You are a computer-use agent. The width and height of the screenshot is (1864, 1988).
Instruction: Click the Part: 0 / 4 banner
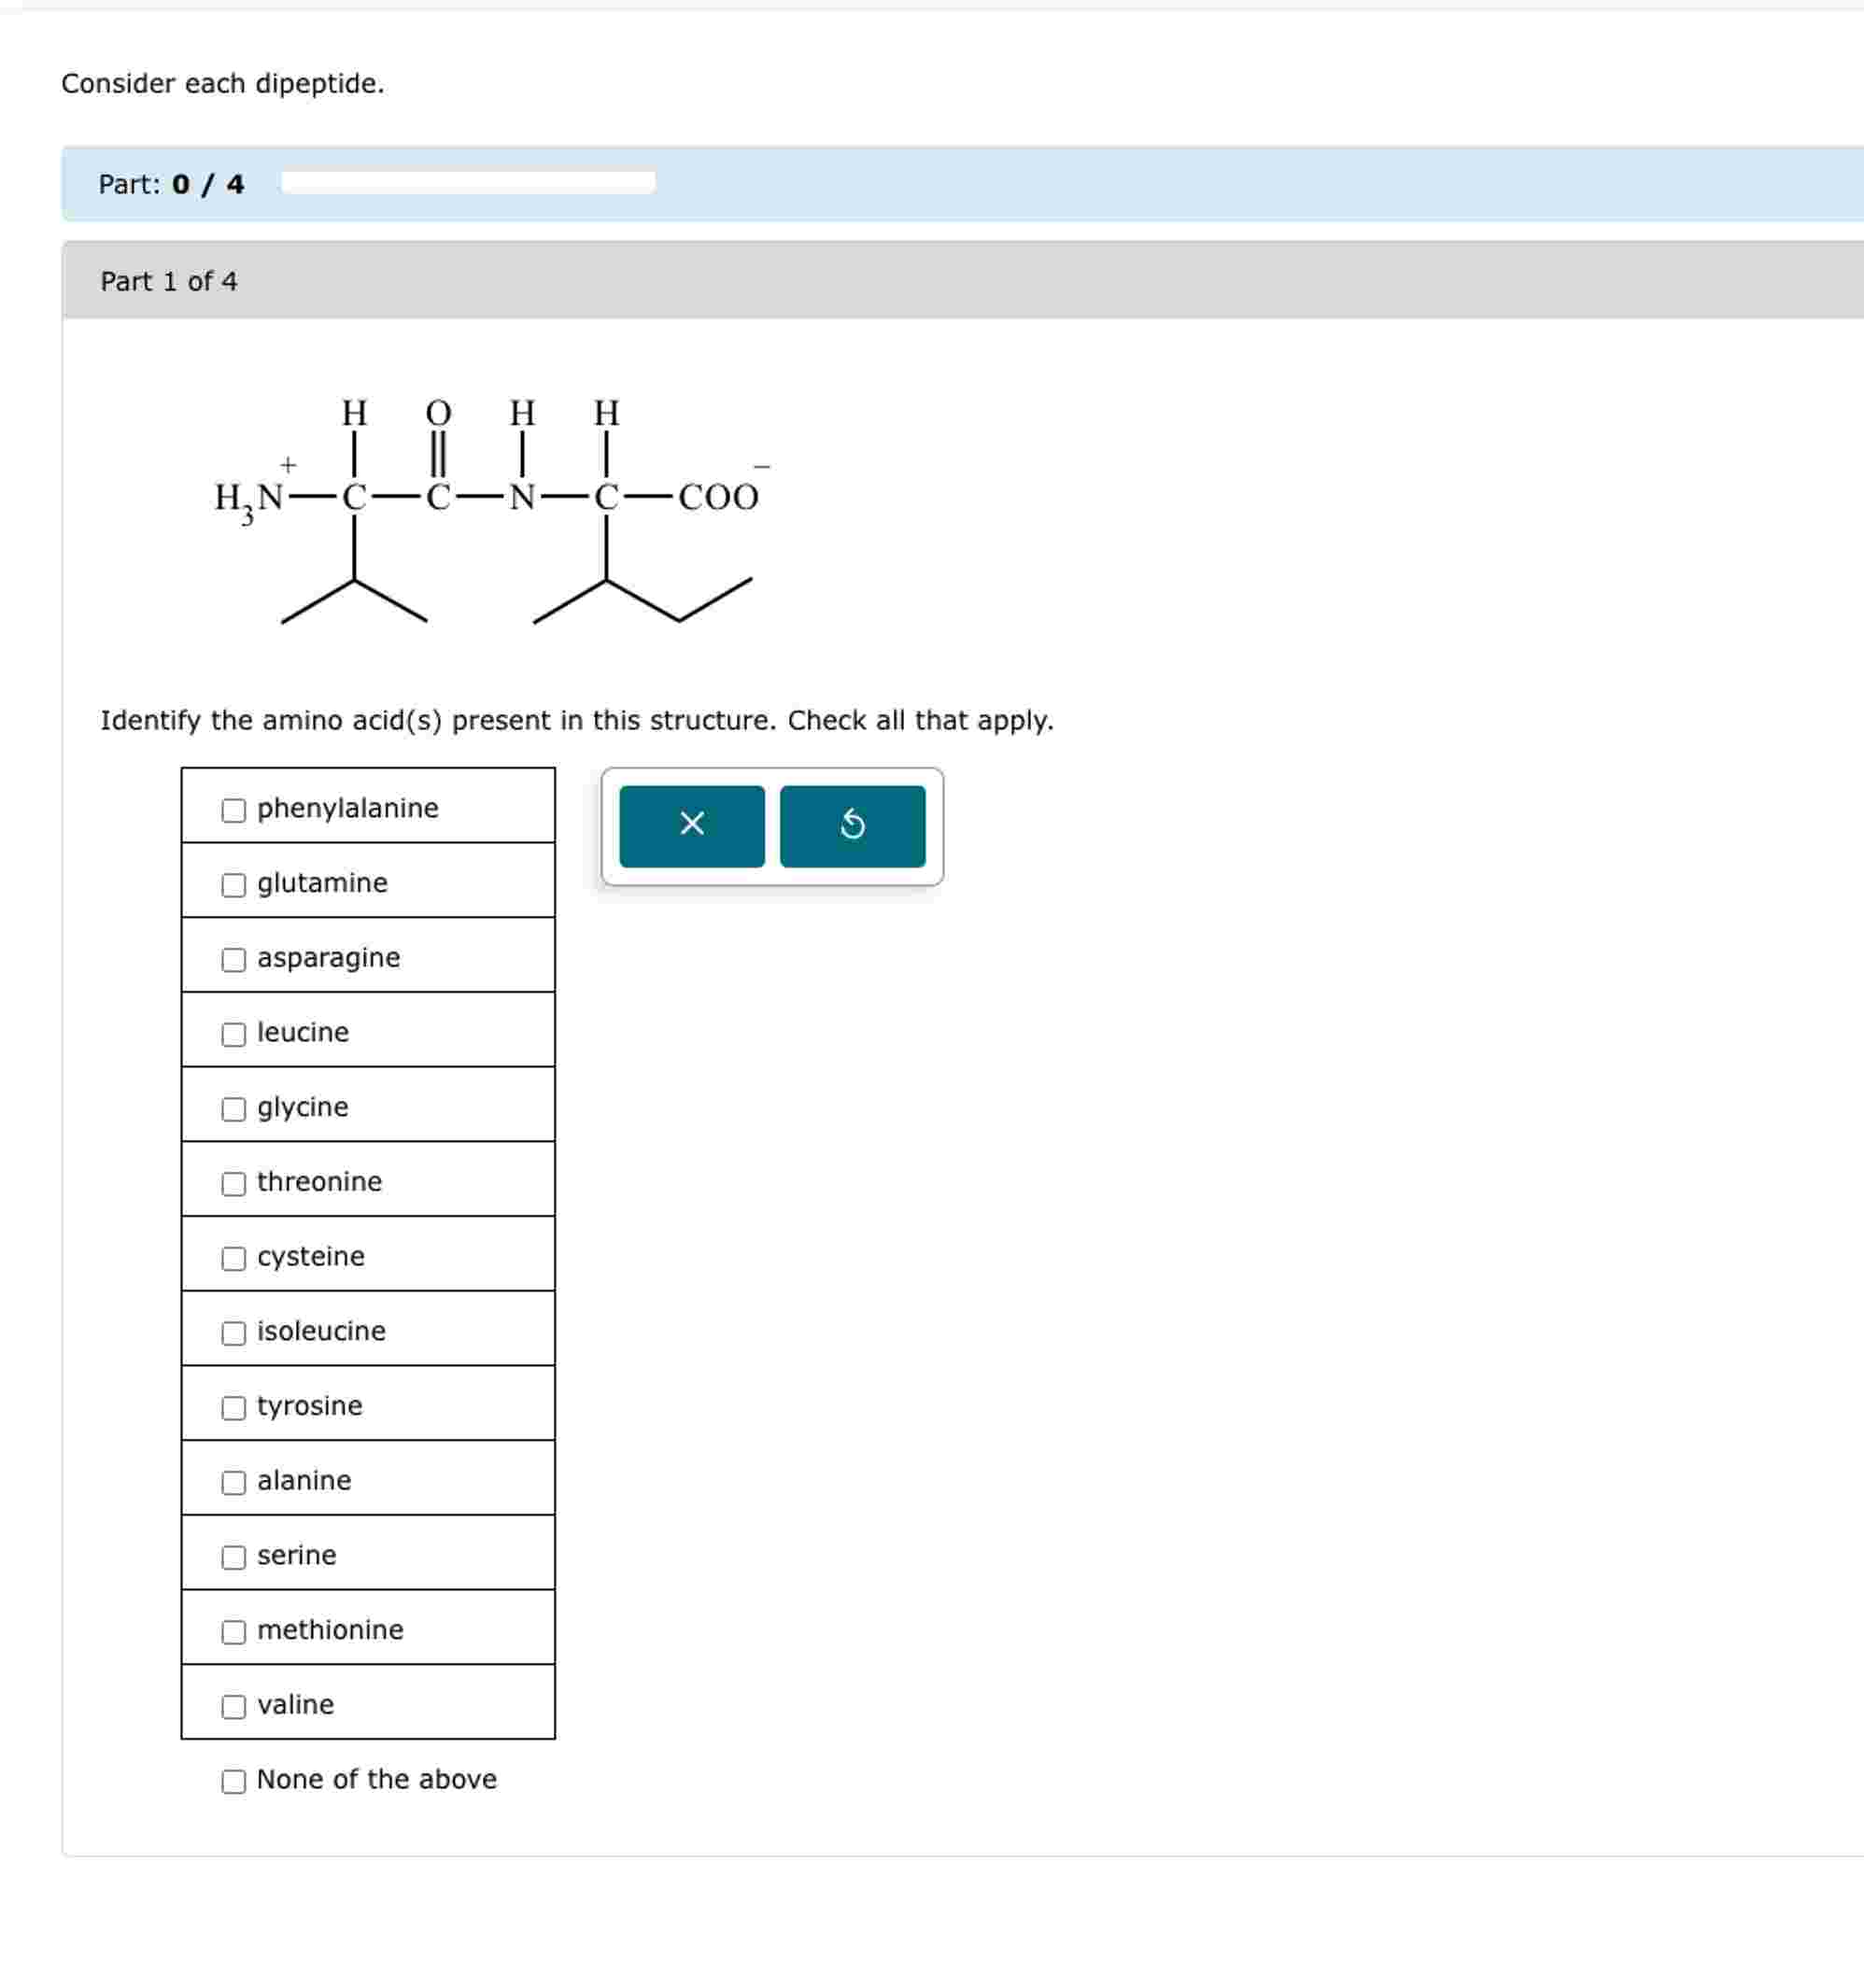172,183
